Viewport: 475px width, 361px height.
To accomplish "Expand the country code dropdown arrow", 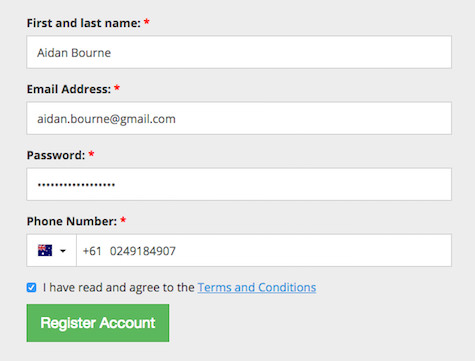I will (63, 251).
